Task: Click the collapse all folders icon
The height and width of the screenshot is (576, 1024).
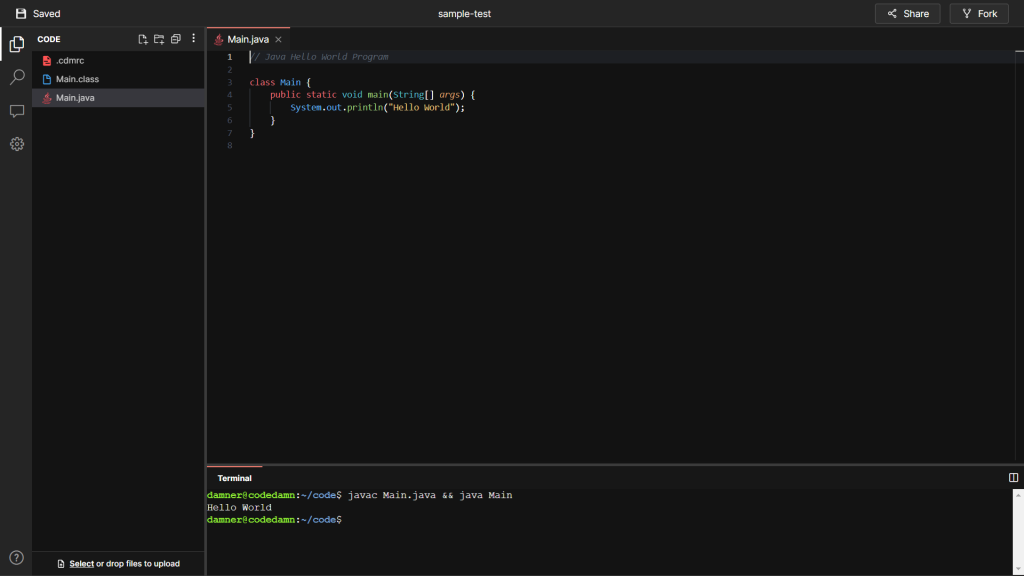Action: tap(176, 39)
